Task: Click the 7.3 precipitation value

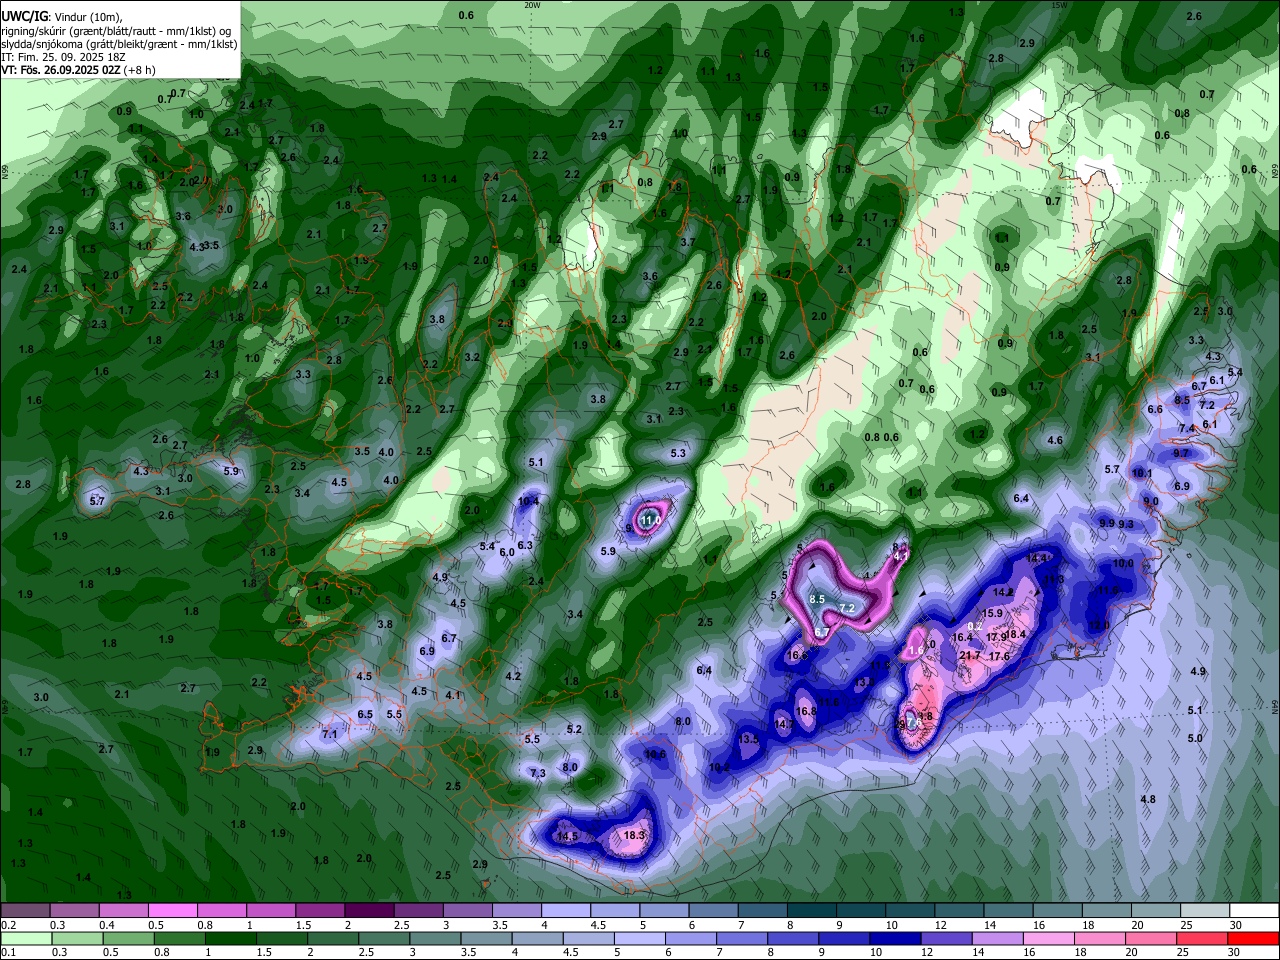Action: [538, 774]
